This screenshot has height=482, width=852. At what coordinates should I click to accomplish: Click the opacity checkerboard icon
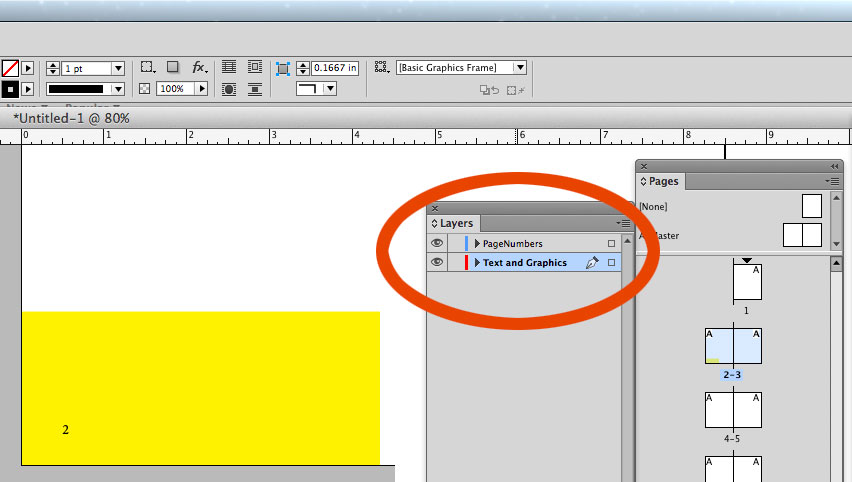tap(145, 89)
